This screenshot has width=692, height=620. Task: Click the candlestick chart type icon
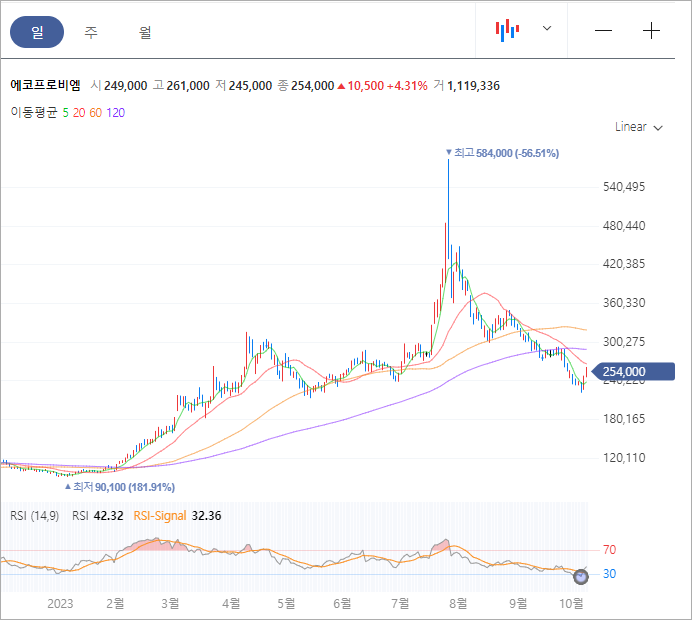(x=507, y=30)
